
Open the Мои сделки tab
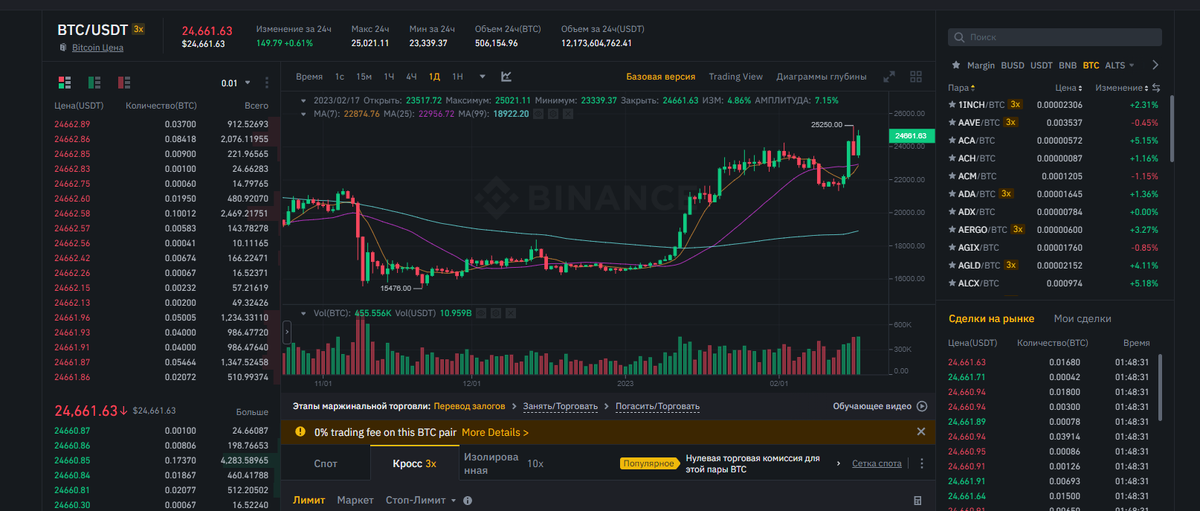pyautogui.click(x=1082, y=319)
